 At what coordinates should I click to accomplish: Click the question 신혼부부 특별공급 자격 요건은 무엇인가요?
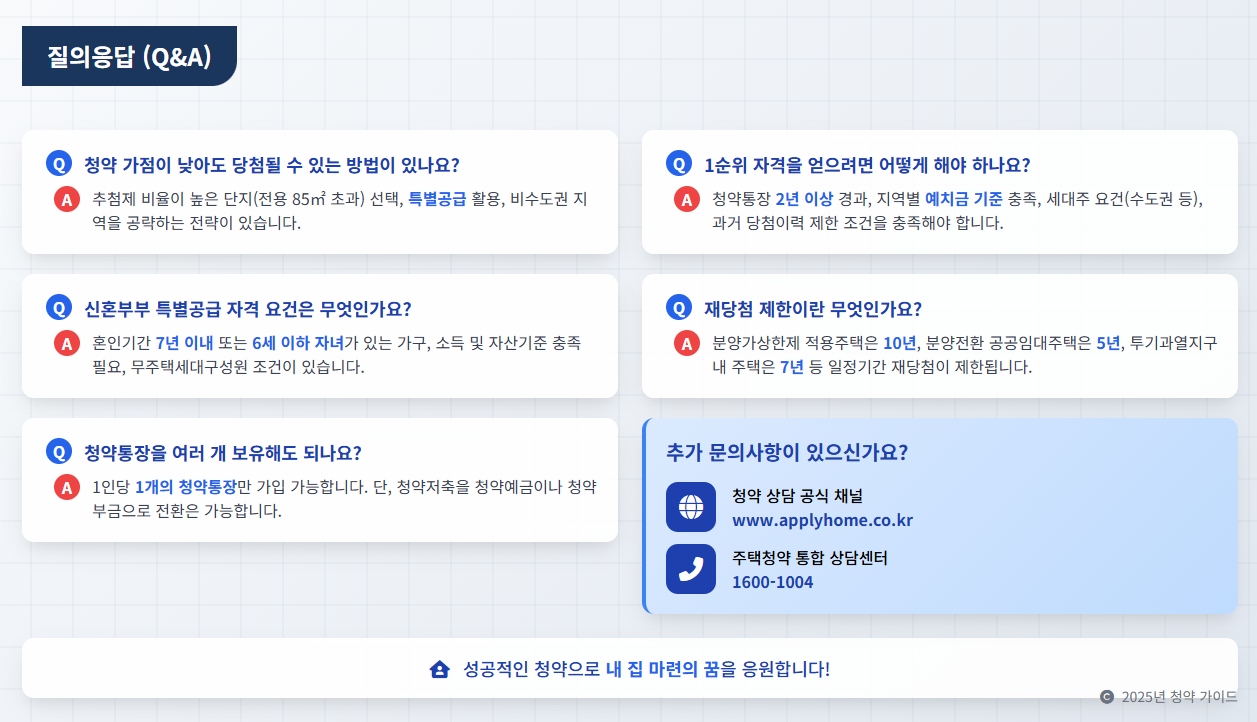coord(248,309)
